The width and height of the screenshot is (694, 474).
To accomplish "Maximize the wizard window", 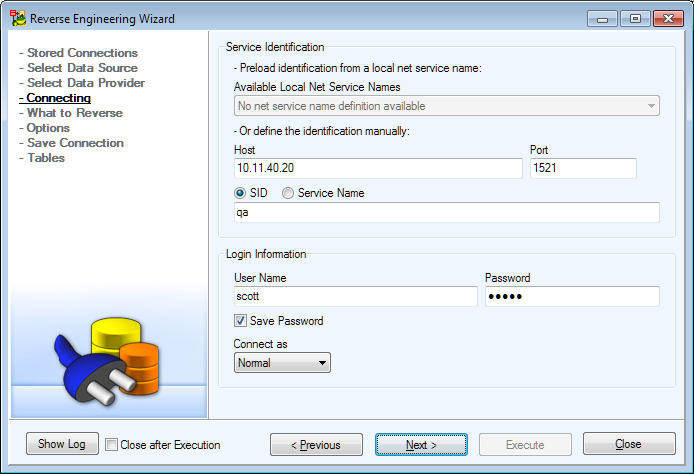I will point(635,19).
